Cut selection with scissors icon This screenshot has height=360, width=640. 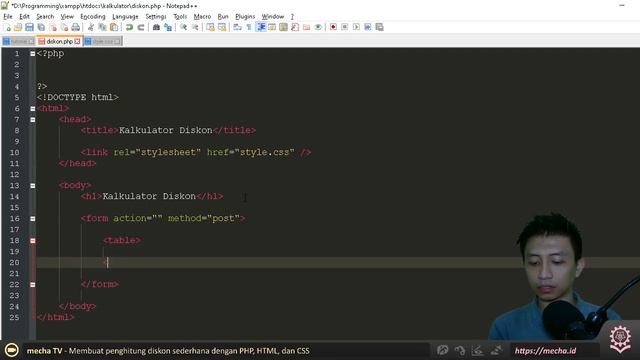(91, 27)
